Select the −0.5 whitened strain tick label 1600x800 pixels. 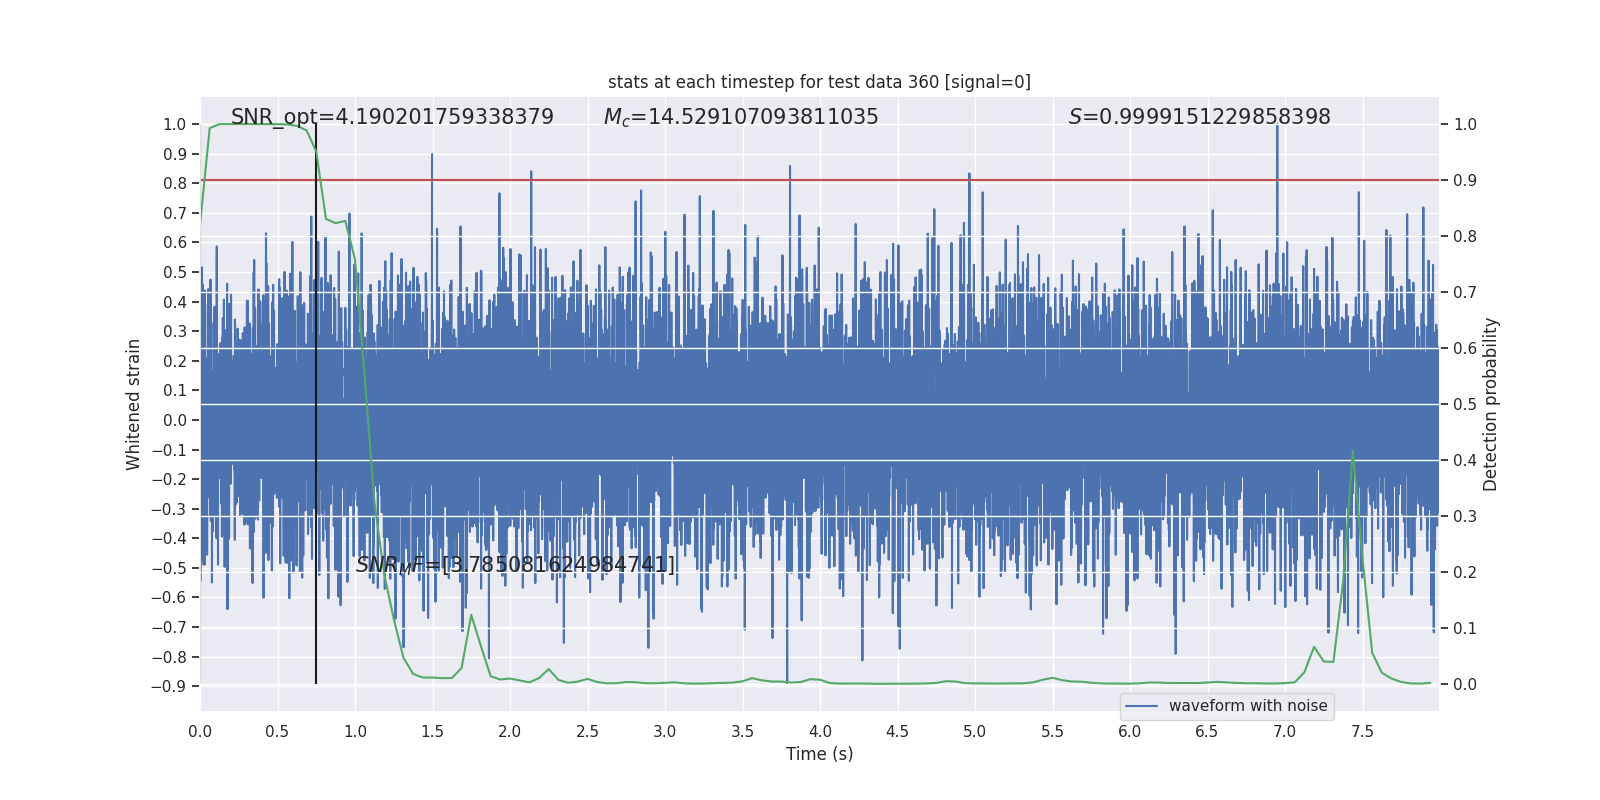point(169,568)
